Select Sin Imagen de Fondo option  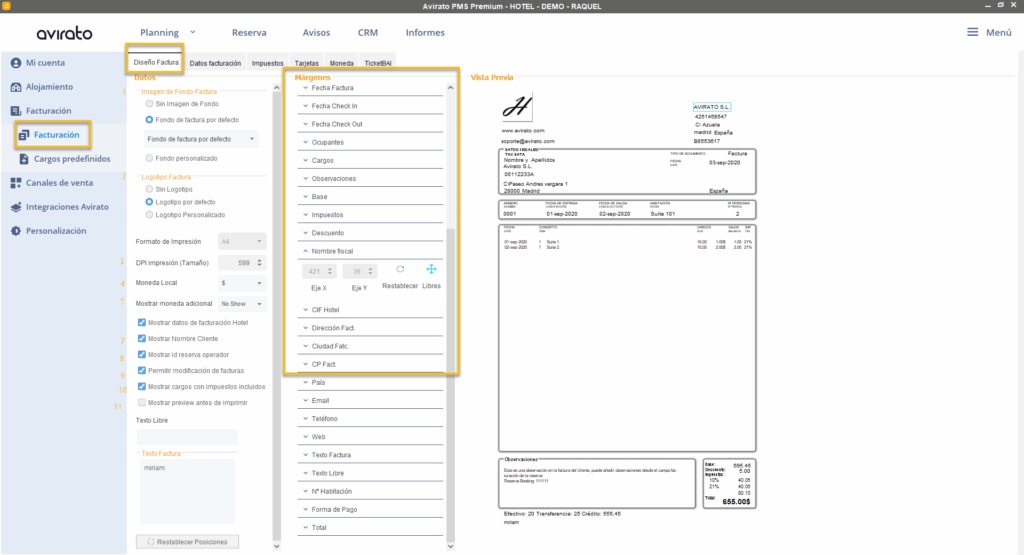150,103
